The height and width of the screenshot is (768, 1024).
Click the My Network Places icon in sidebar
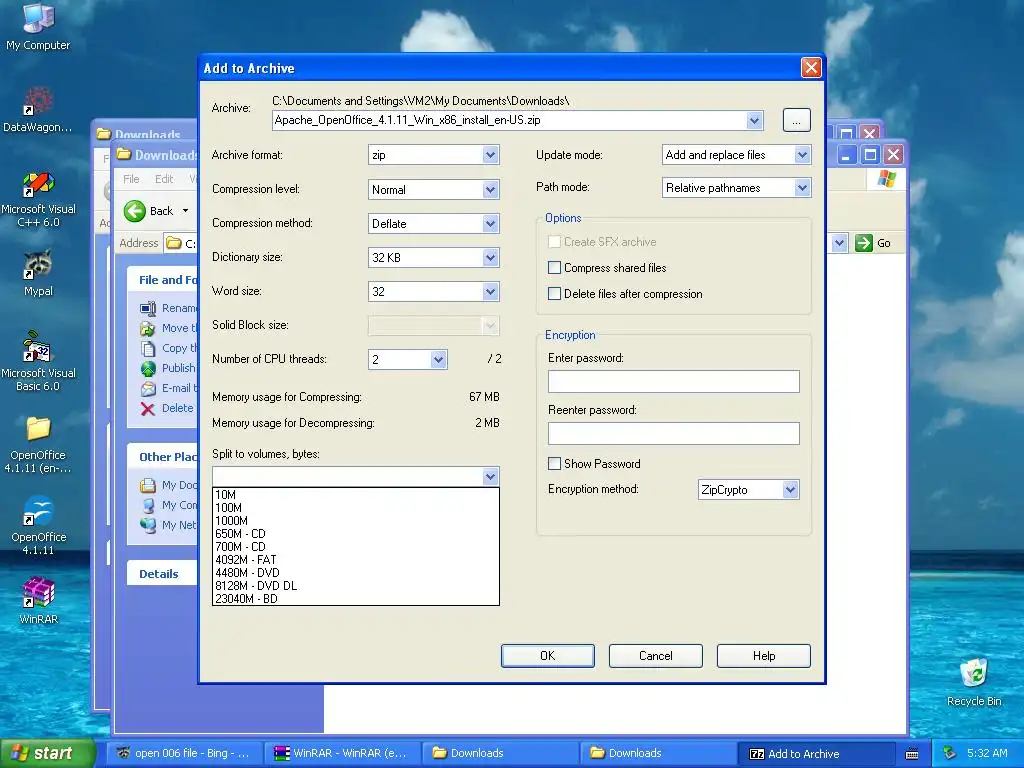coord(148,525)
